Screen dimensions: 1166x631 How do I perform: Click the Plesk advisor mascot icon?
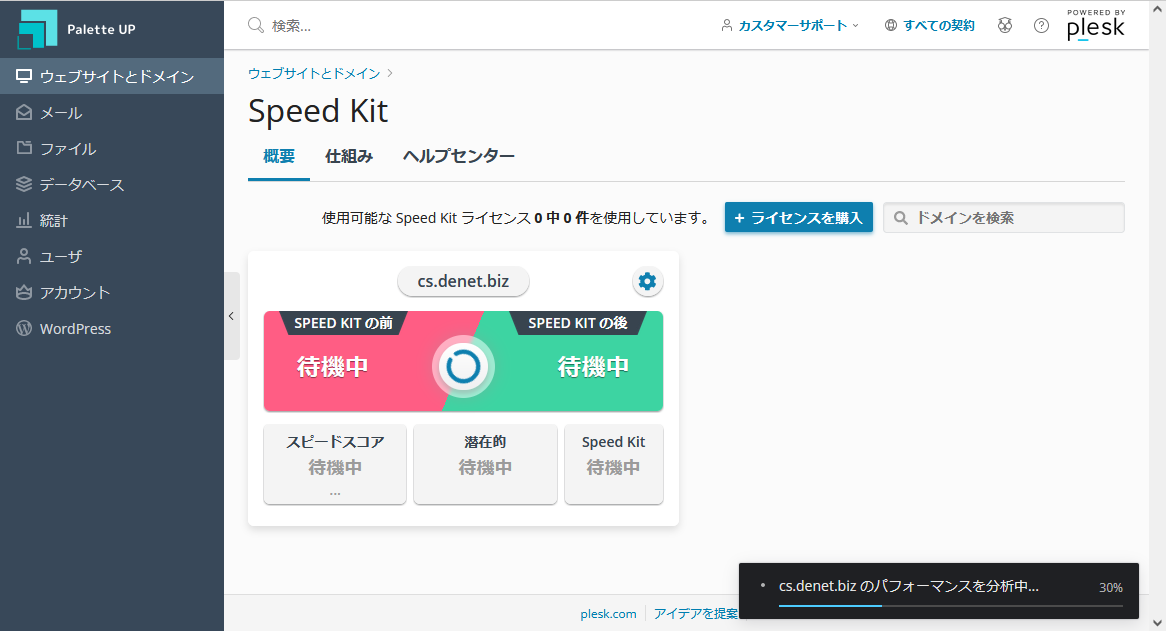[1005, 25]
